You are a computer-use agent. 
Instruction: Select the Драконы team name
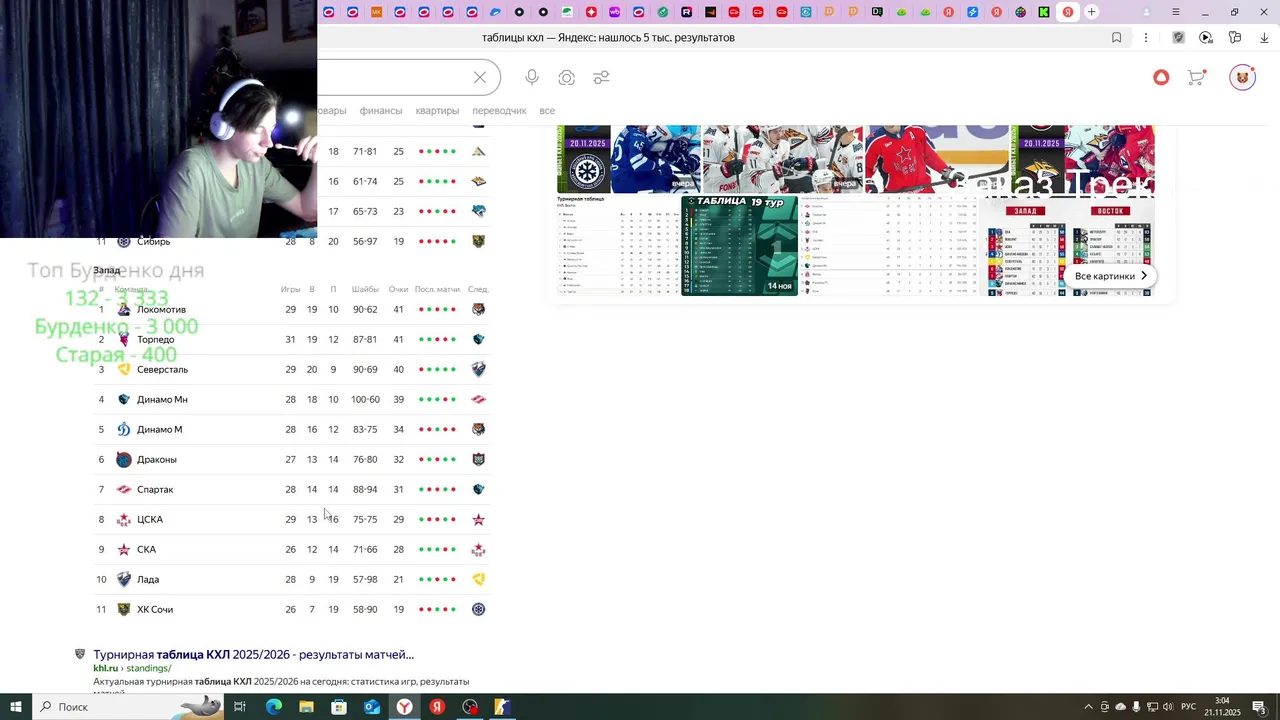point(156,460)
